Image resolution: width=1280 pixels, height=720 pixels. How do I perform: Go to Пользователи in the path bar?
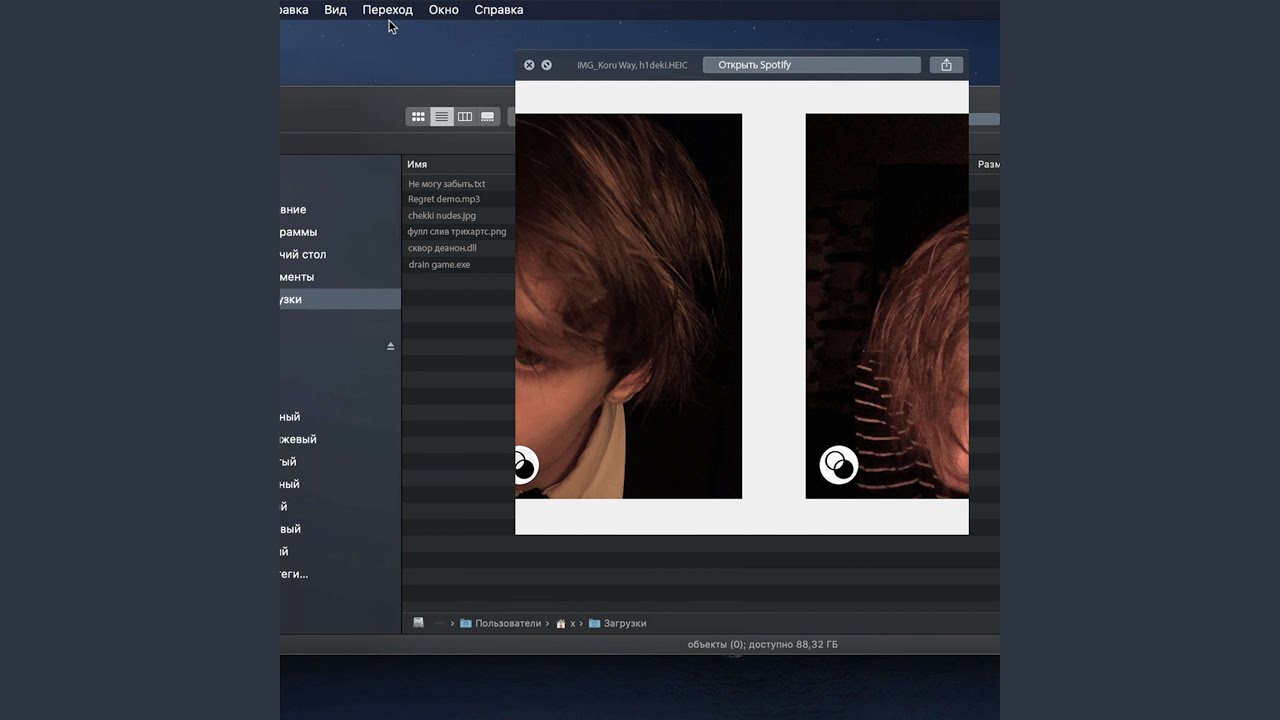pyautogui.click(x=507, y=623)
